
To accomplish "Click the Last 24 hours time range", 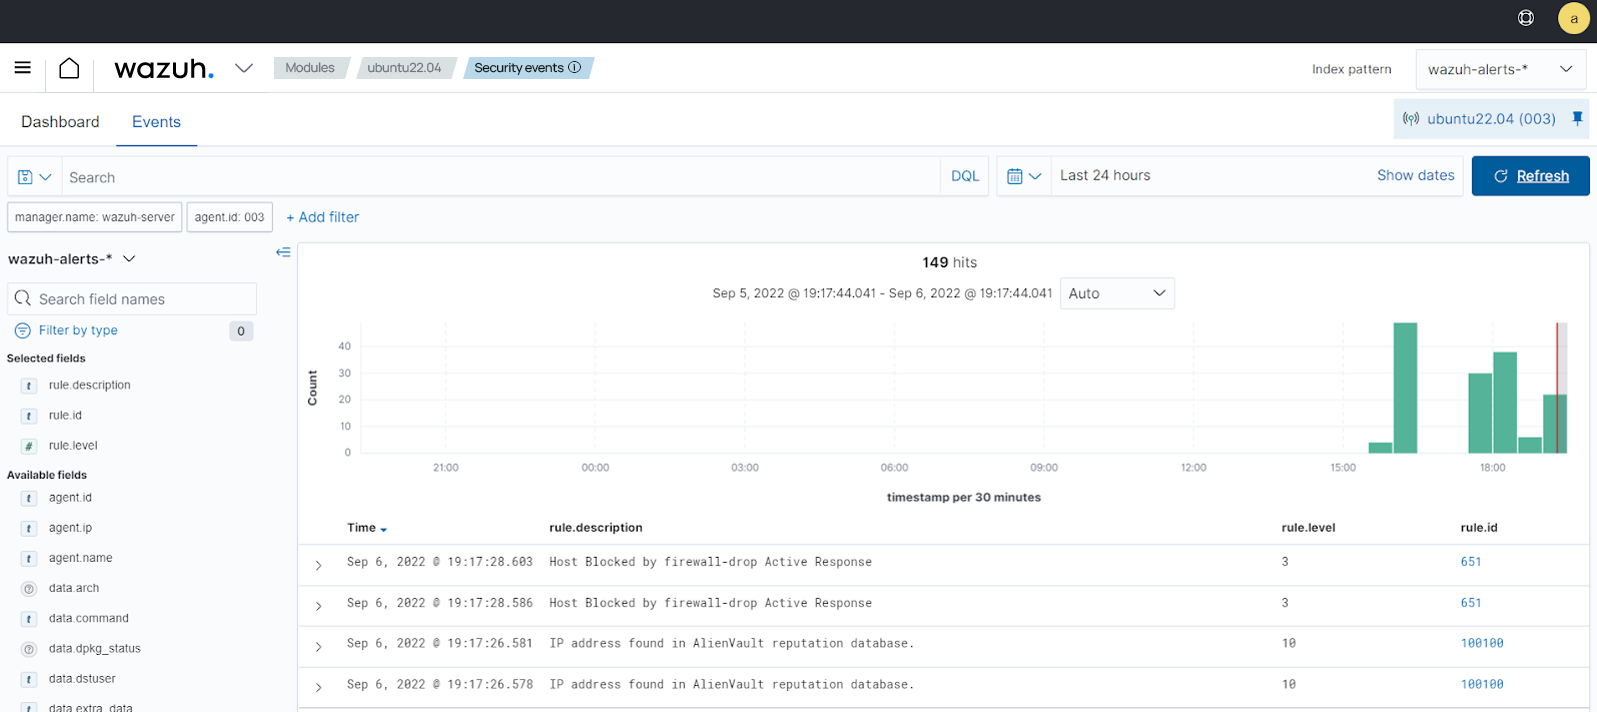I will pos(1105,175).
